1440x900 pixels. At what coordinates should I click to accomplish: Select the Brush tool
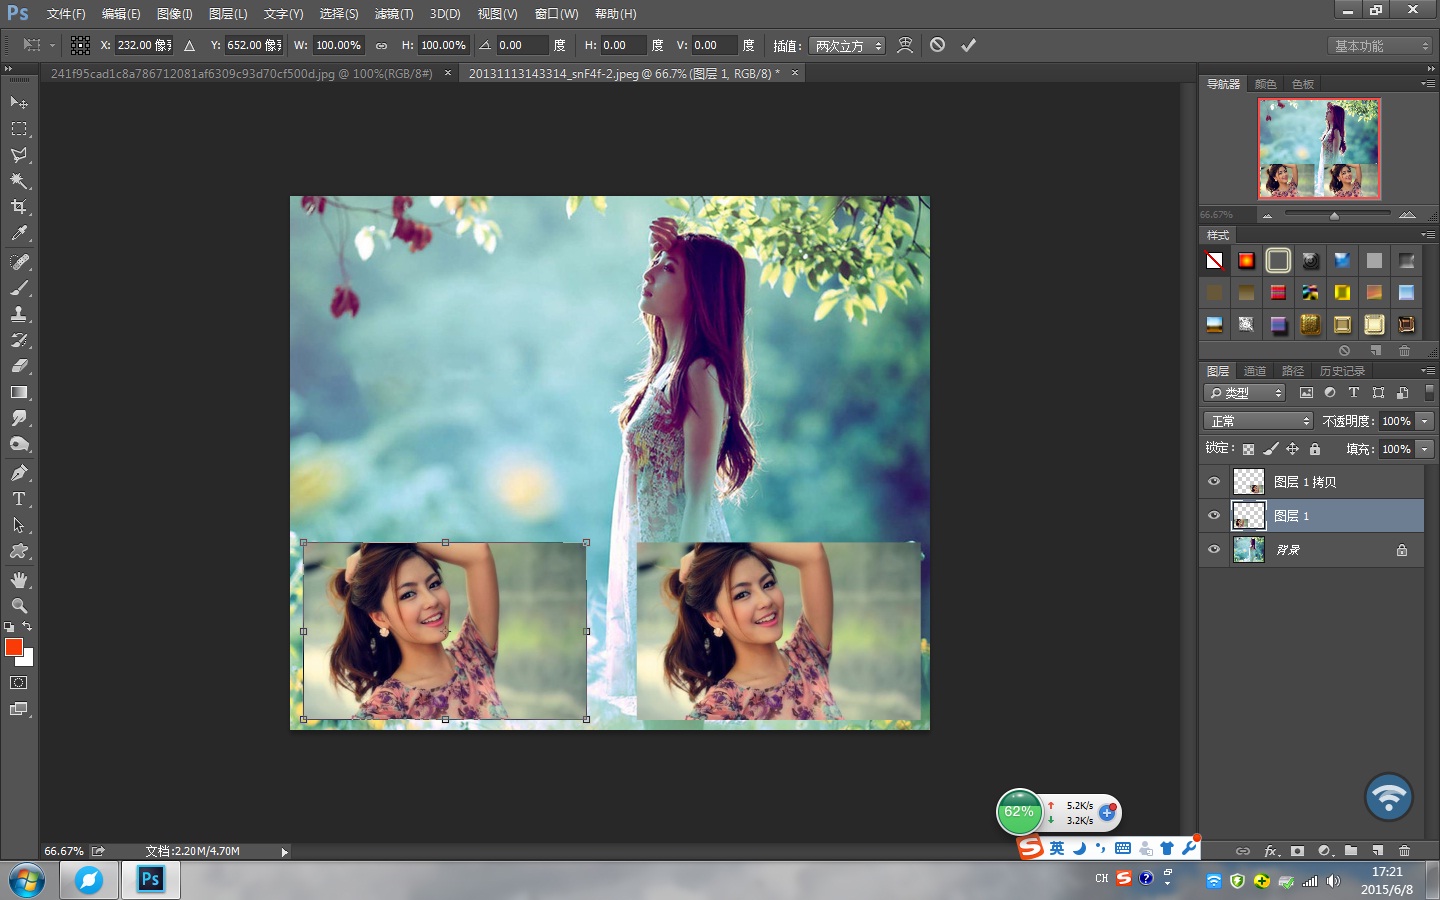coord(19,288)
